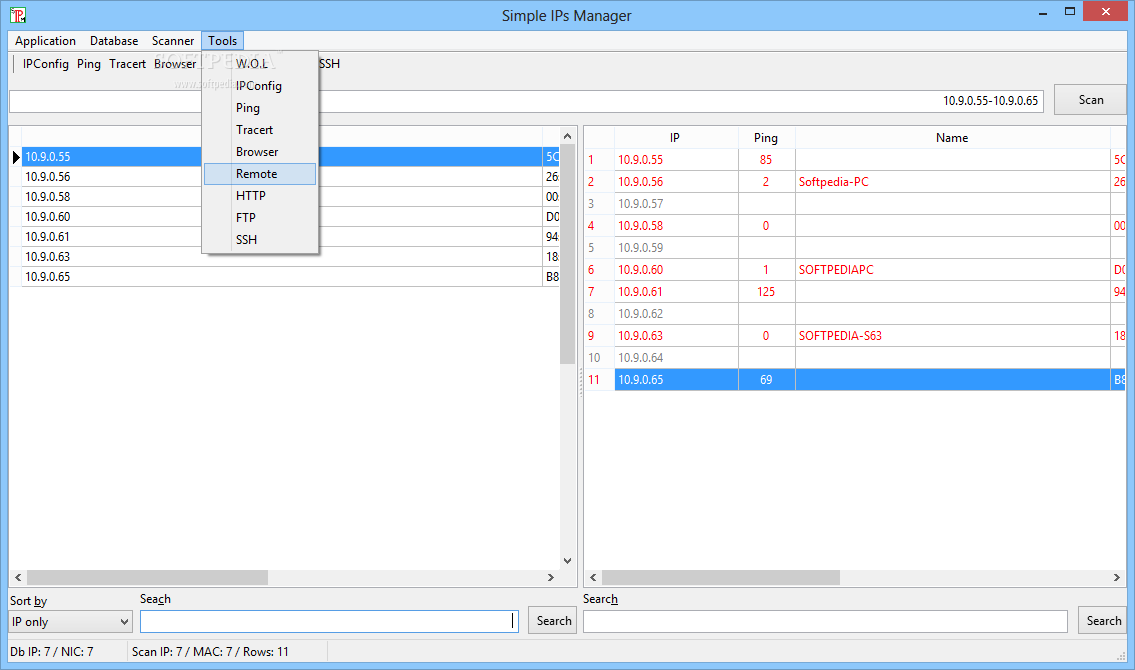
Task: Click row number 1 in scan results
Action: [591, 160]
